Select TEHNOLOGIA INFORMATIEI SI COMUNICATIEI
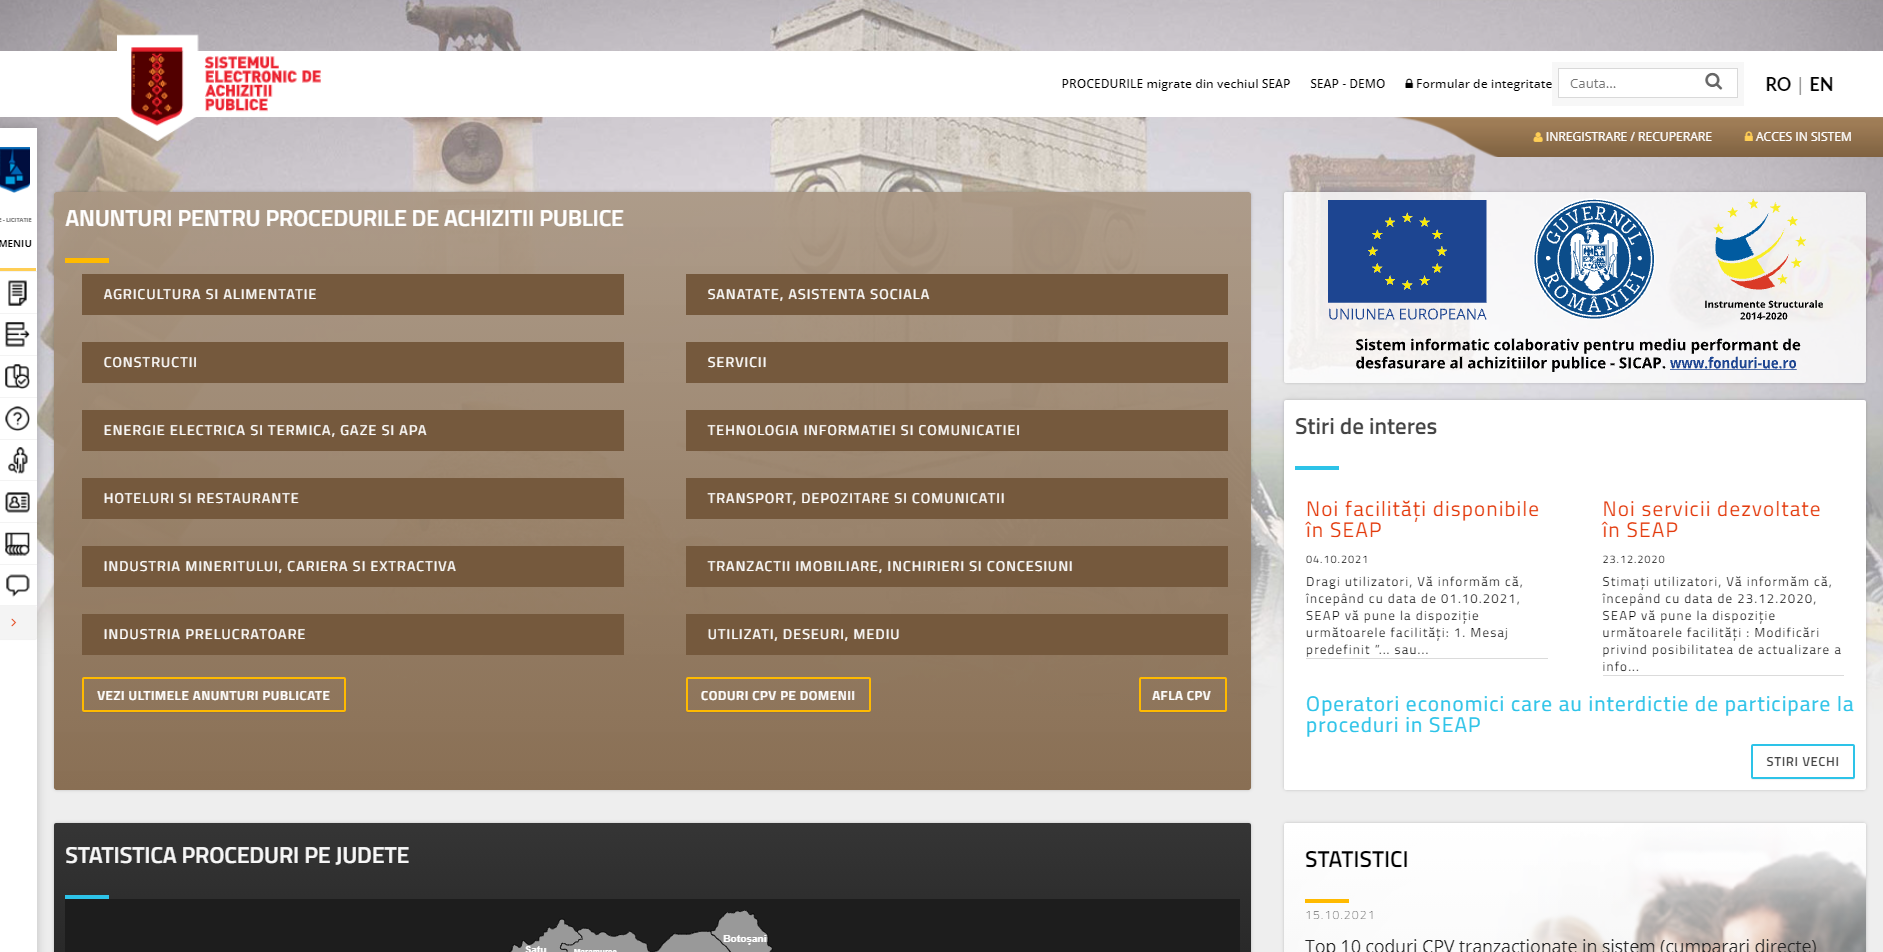1883x952 pixels. click(957, 430)
